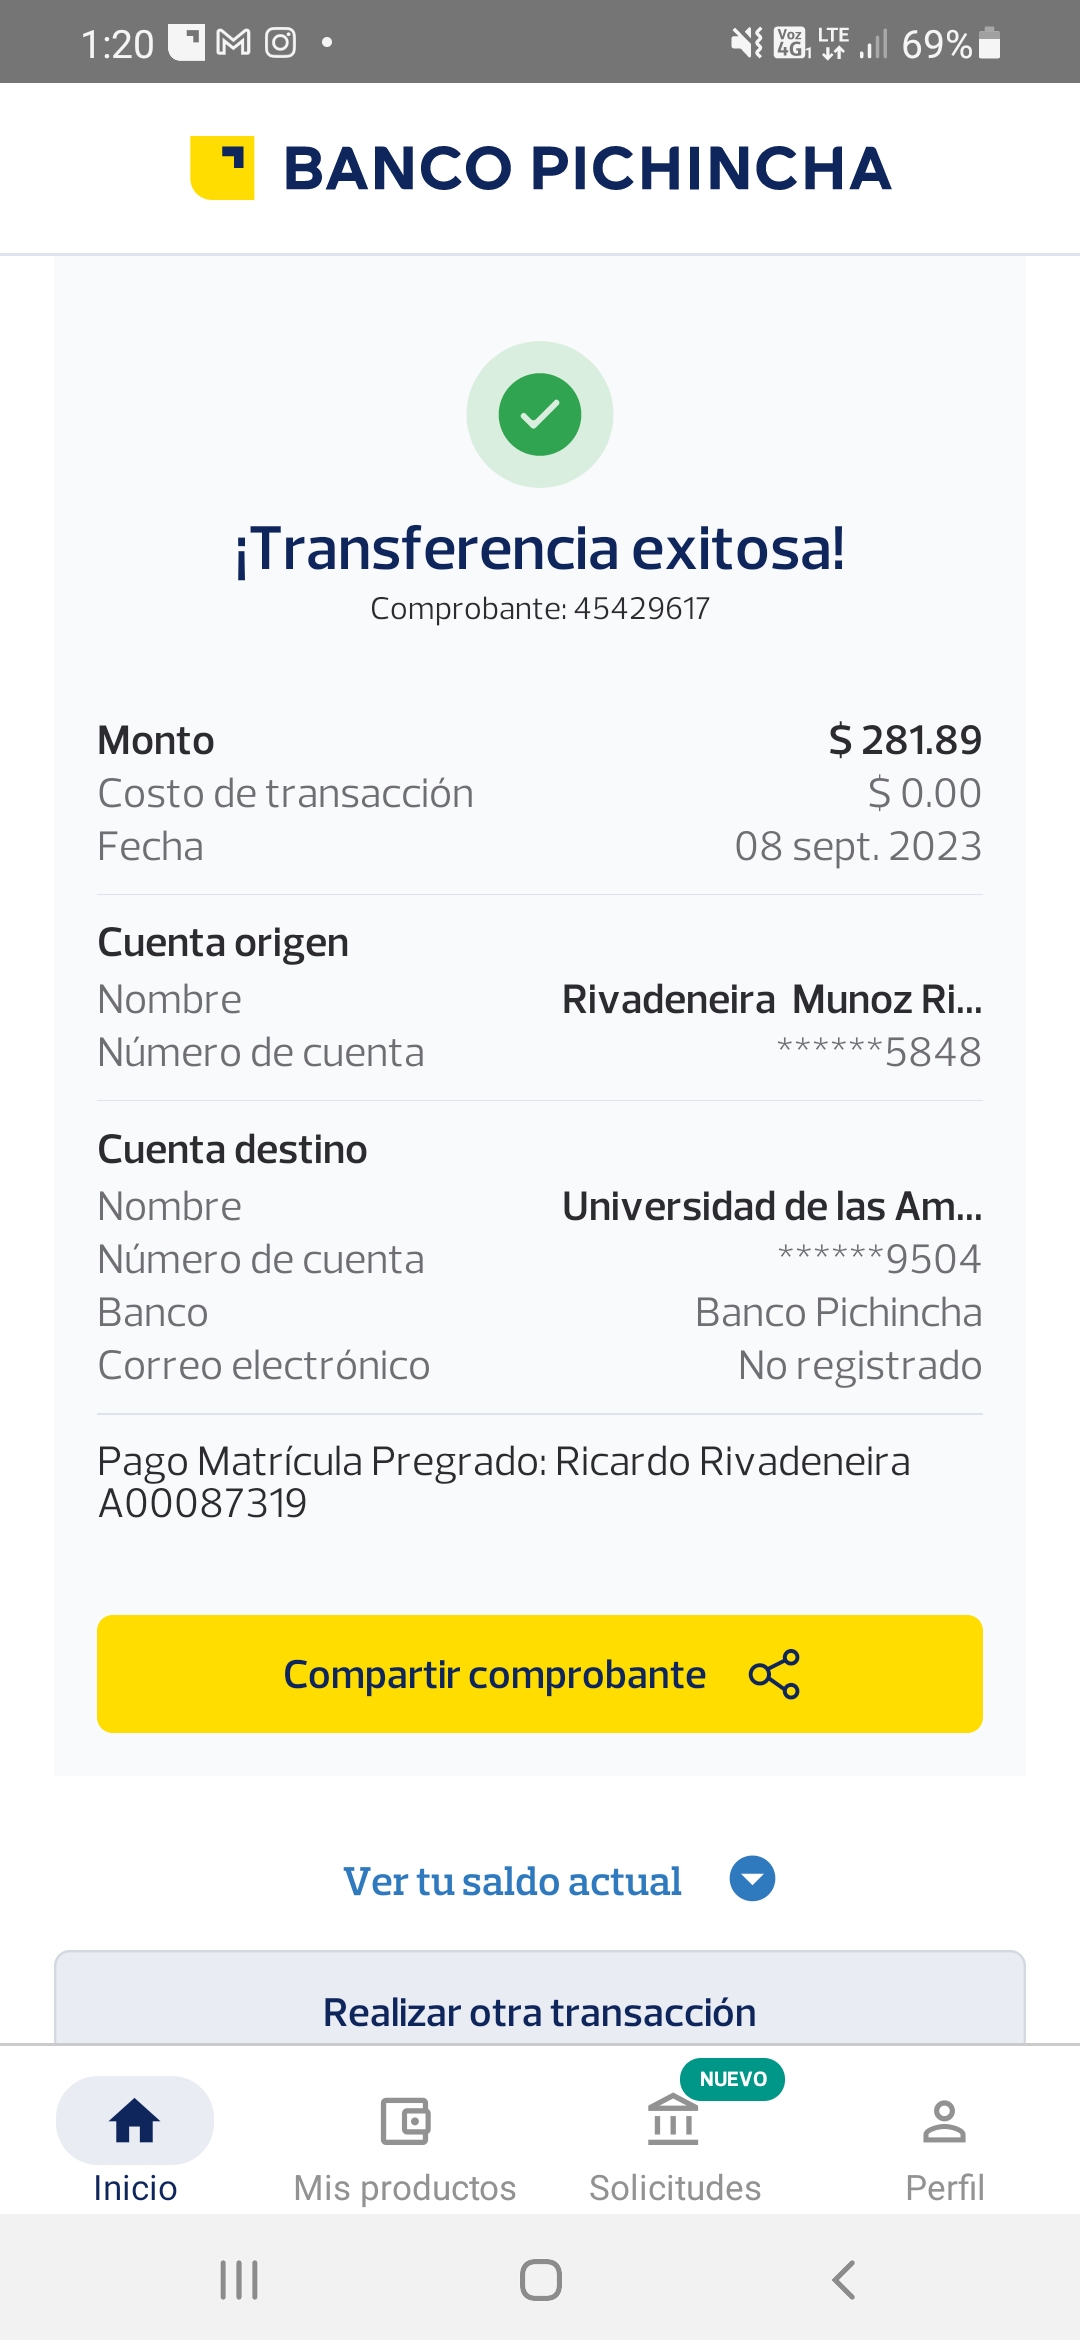The width and height of the screenshot is (1080, 2340).
Task: Tap the green success checkmark icon
Action: [x=540, y=414]
